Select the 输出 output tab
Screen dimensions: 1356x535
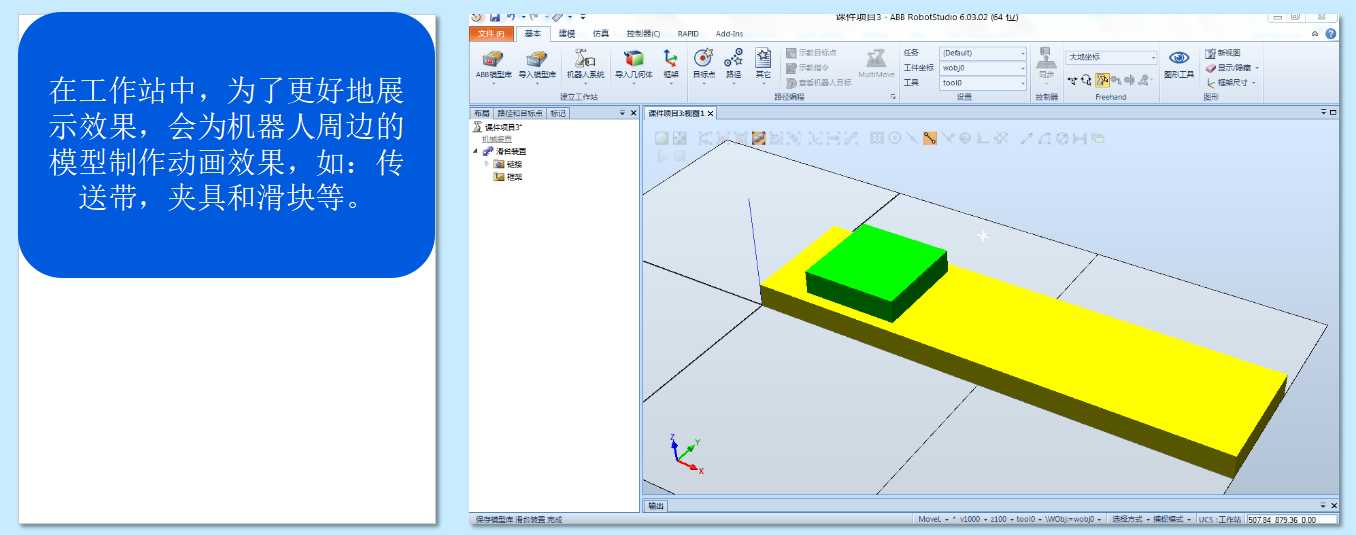coord(654,506)
